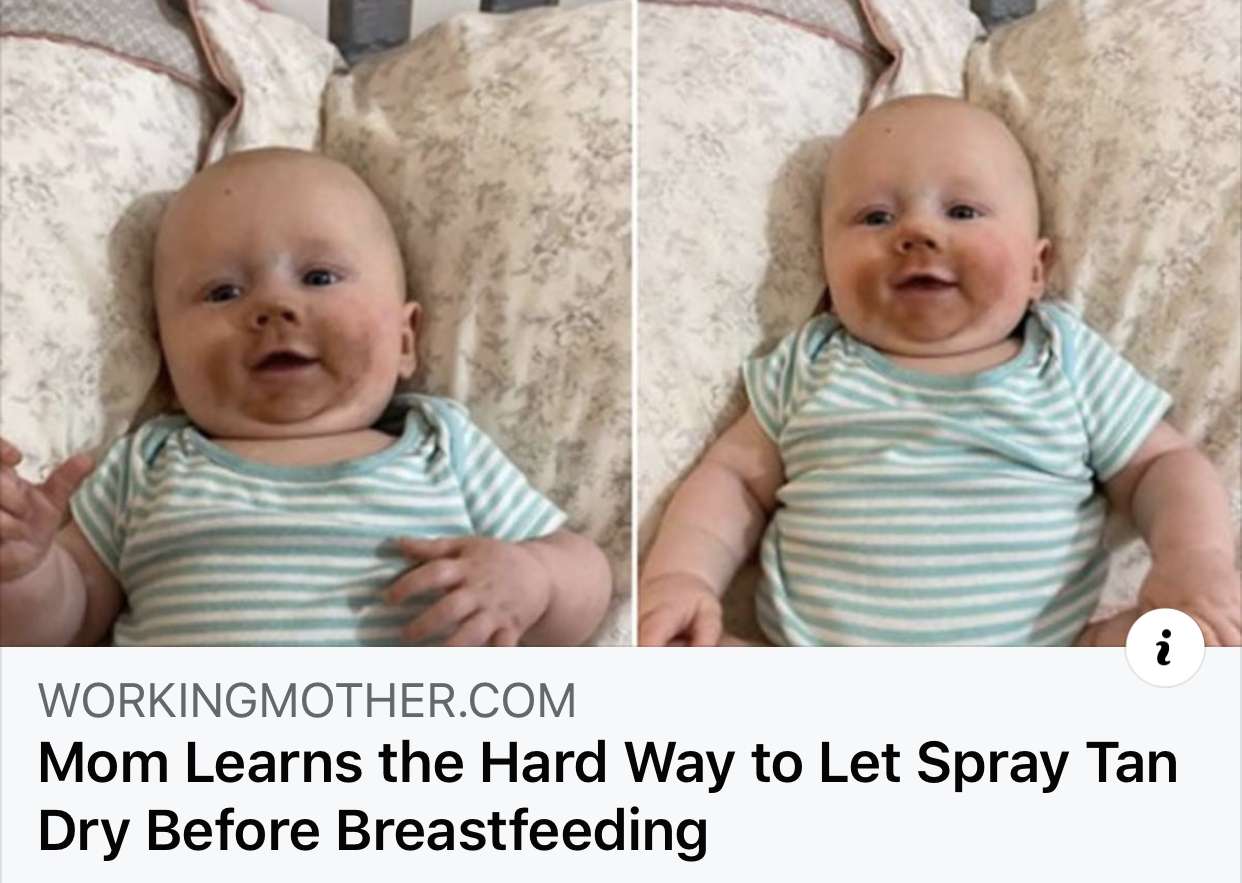The image size is (1242, 883).
Task: Click the WORKINGMOTHER.COM source label
Action: (x=307, y=701)
